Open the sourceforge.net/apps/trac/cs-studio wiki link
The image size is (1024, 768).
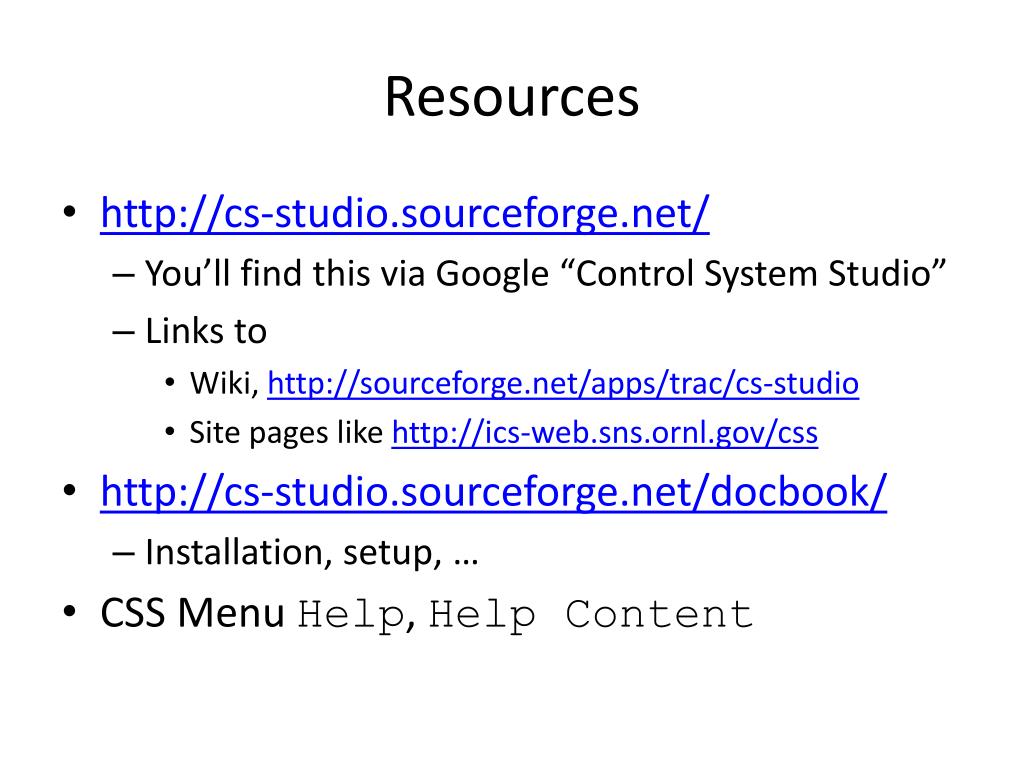[x=563, y=383]
